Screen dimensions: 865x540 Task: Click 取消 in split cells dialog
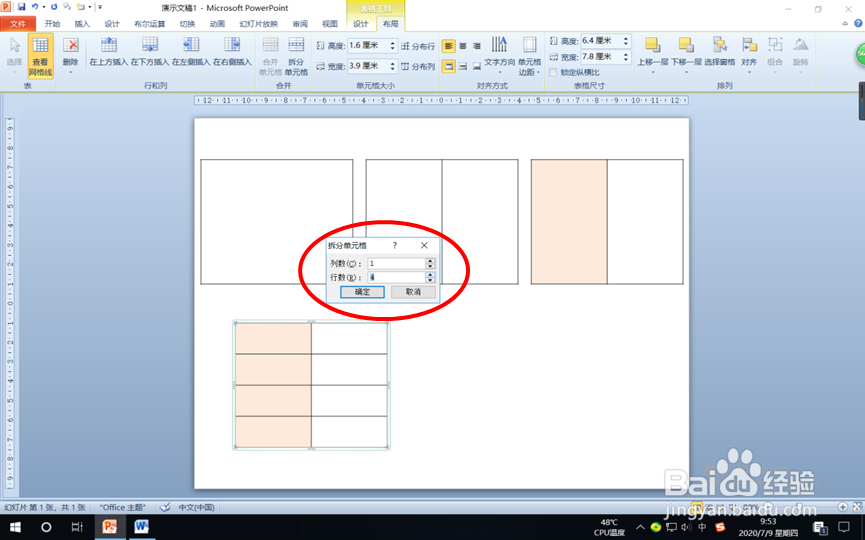pyautogui.click(x=413, y=292)
